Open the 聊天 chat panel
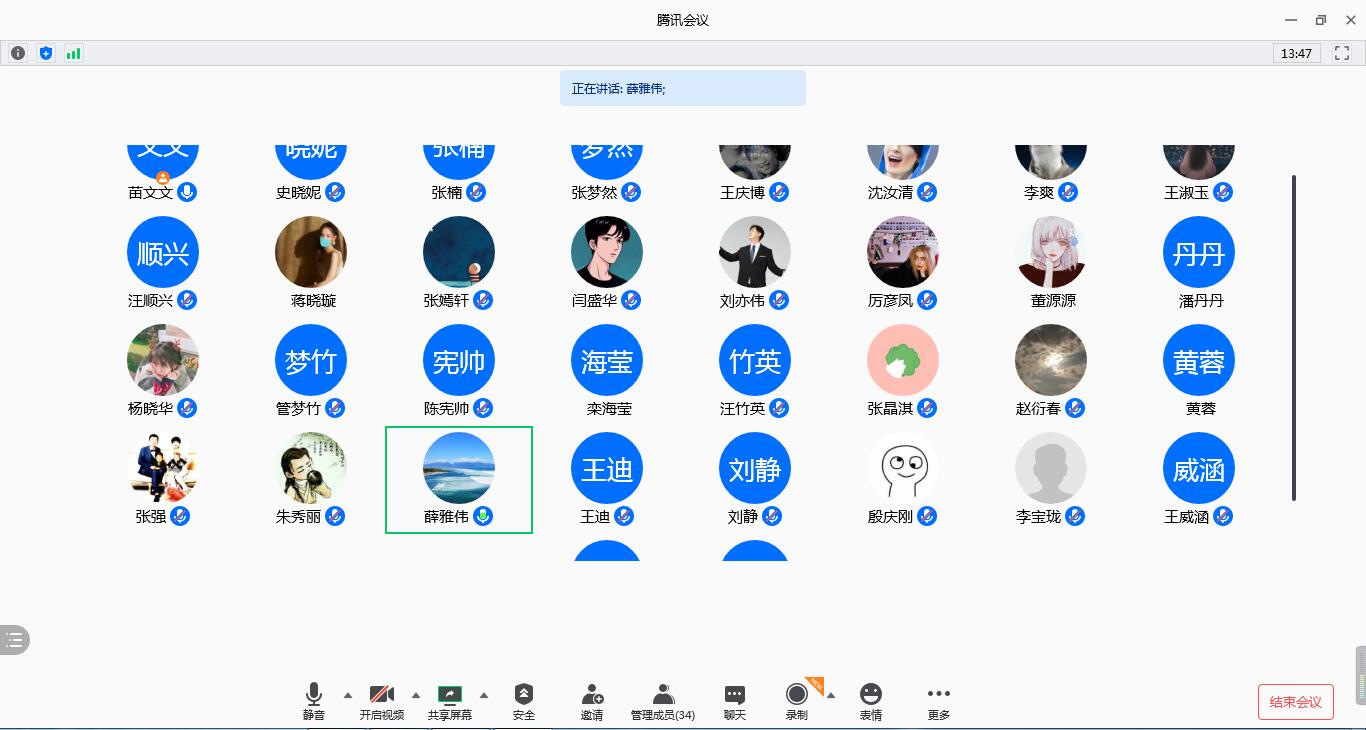This screenshot has width=1366, height=730. (x=735, y=695)
